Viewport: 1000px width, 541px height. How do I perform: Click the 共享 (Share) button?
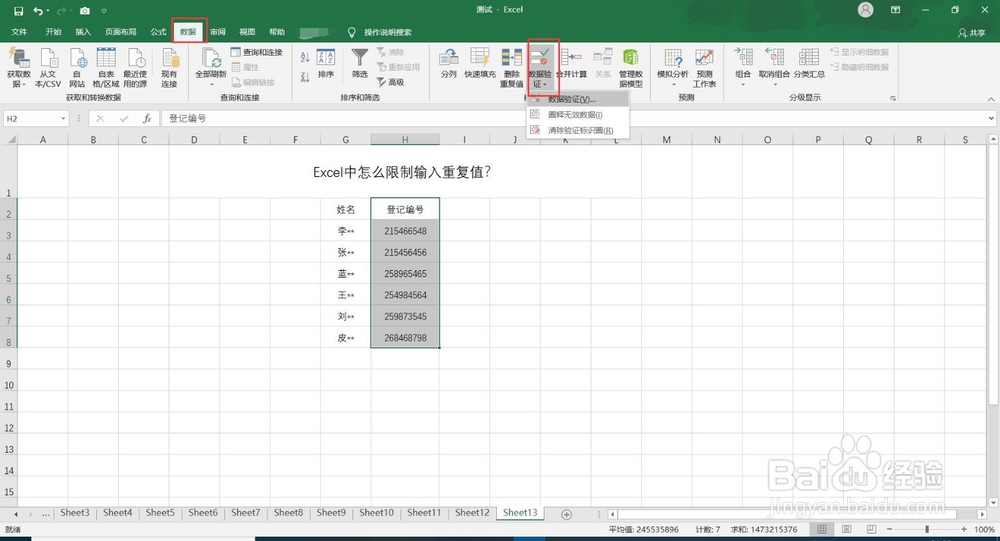(972, 33)
